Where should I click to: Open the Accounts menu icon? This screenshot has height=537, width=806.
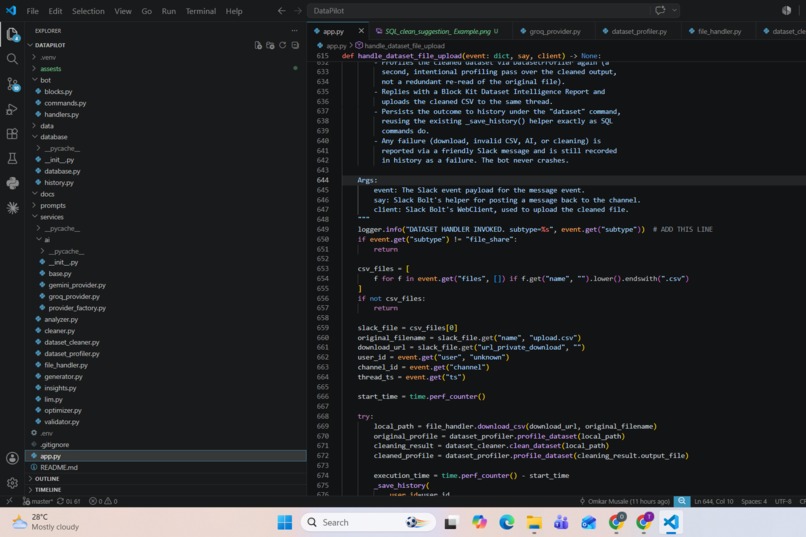12,458
